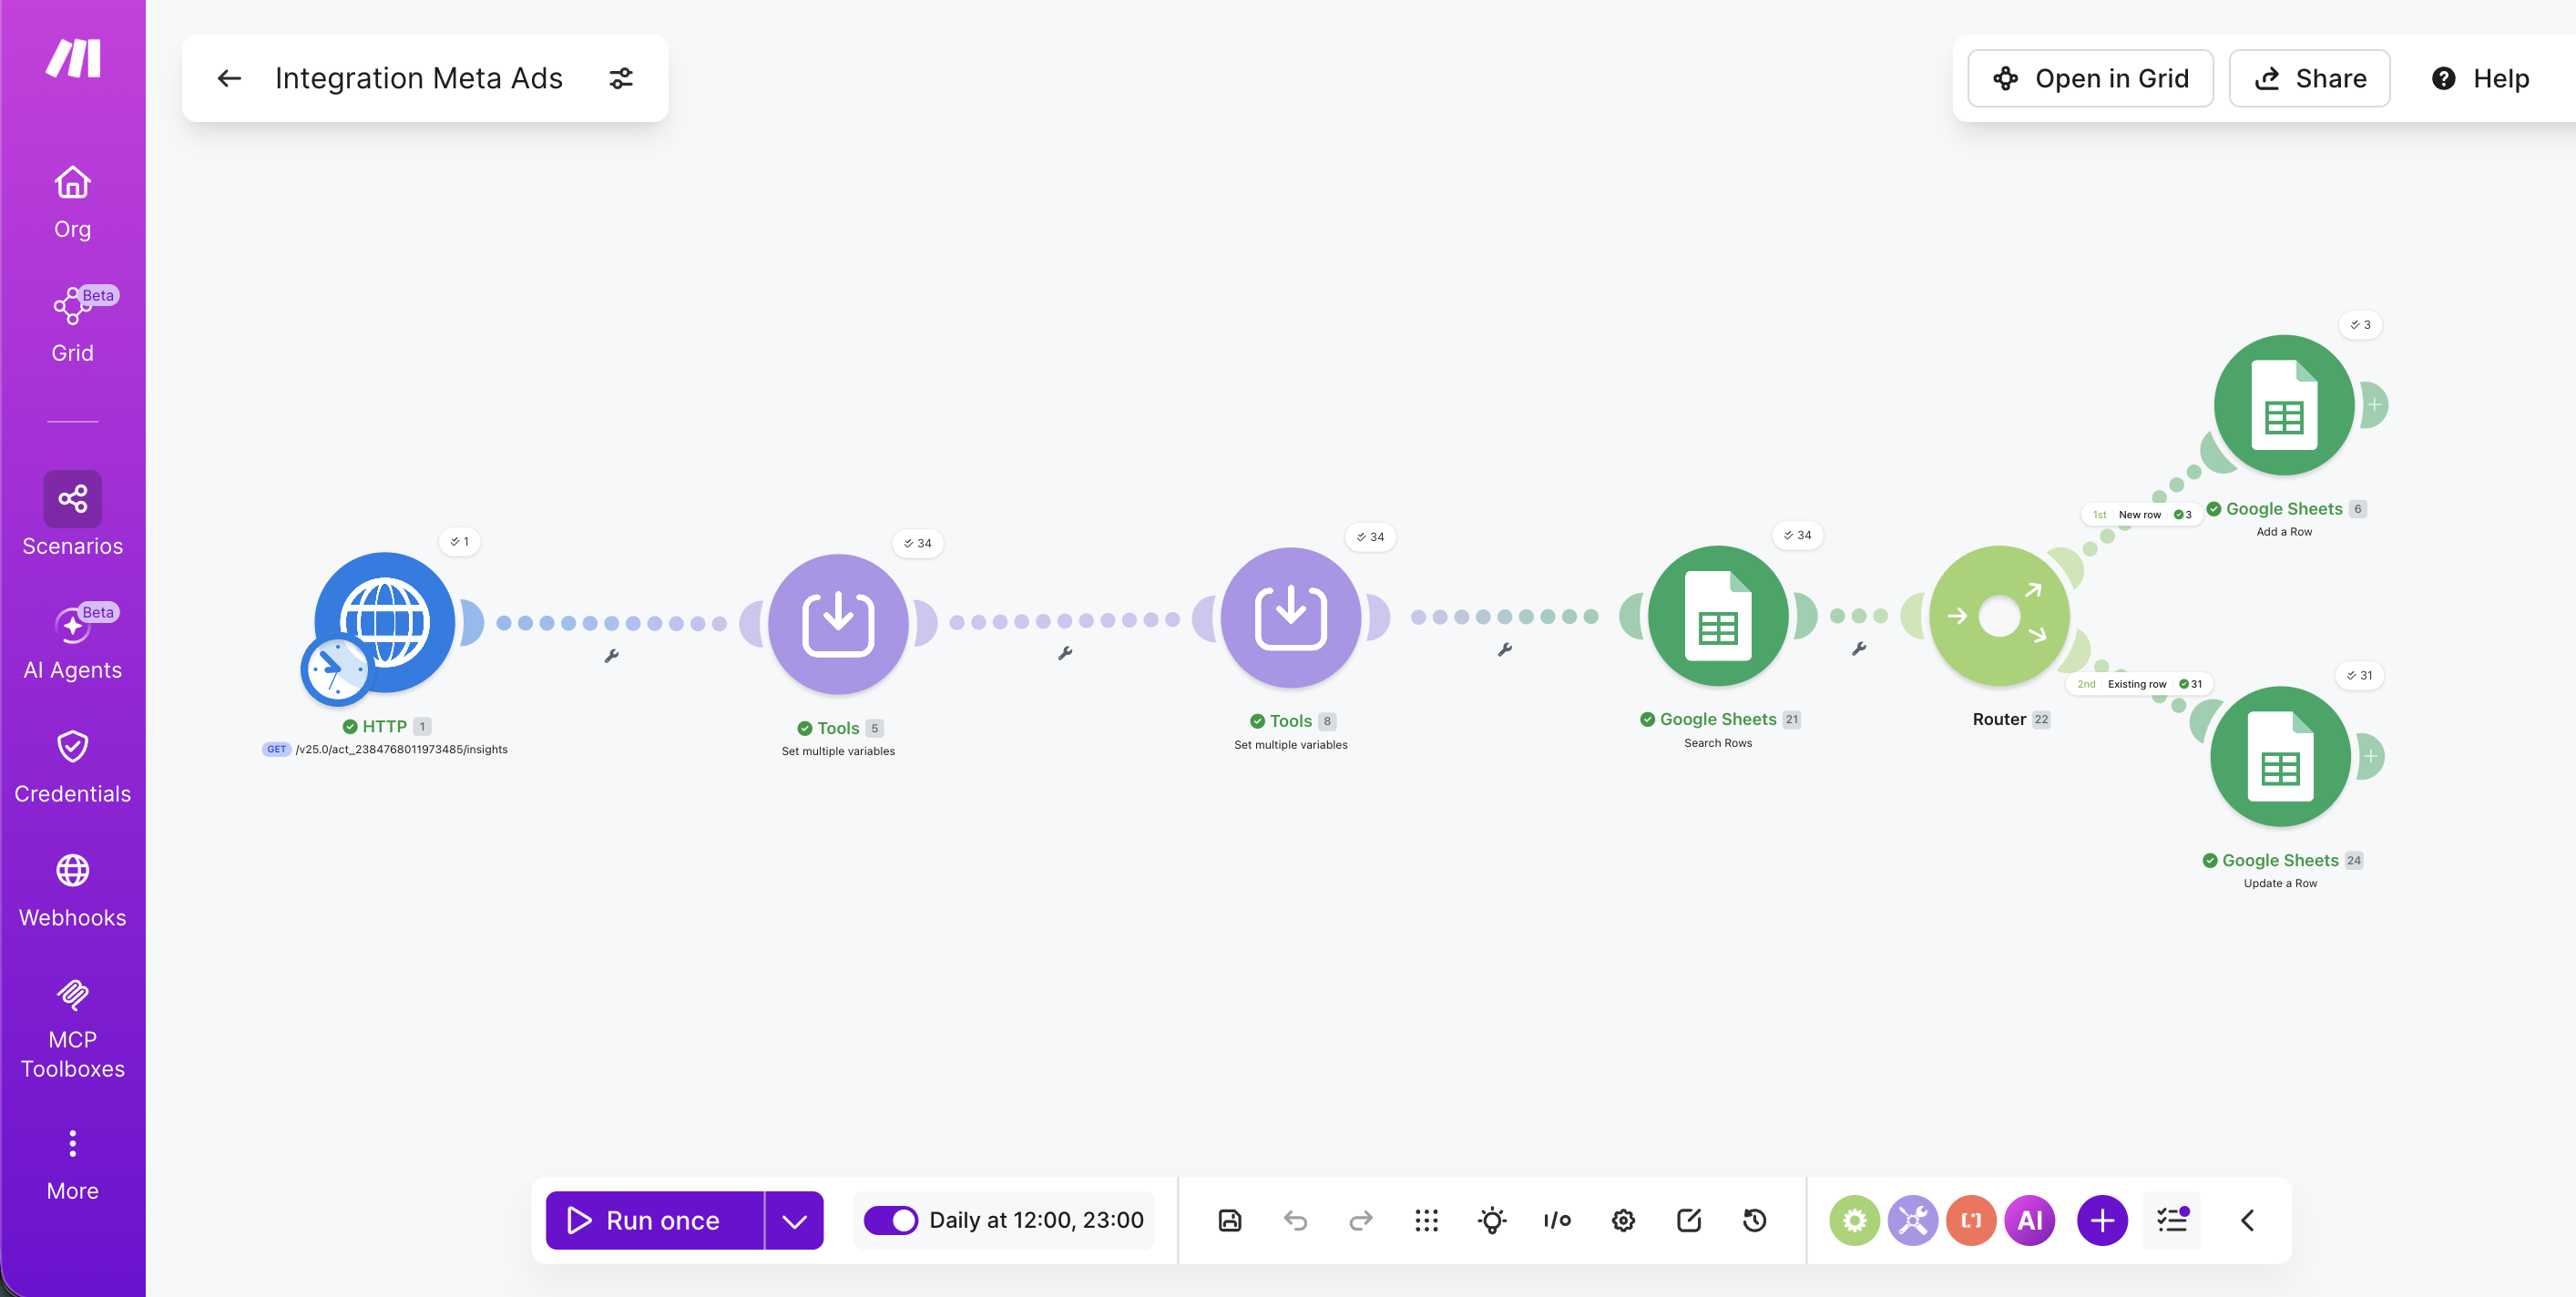Open the filter wrench between Tools 5 and Tools 8
This screenshot has width=2576, height=1297.
1065,653
